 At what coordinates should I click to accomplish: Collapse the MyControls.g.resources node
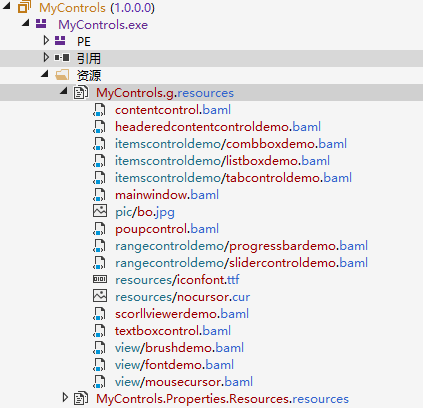click(x=64, y=91)
